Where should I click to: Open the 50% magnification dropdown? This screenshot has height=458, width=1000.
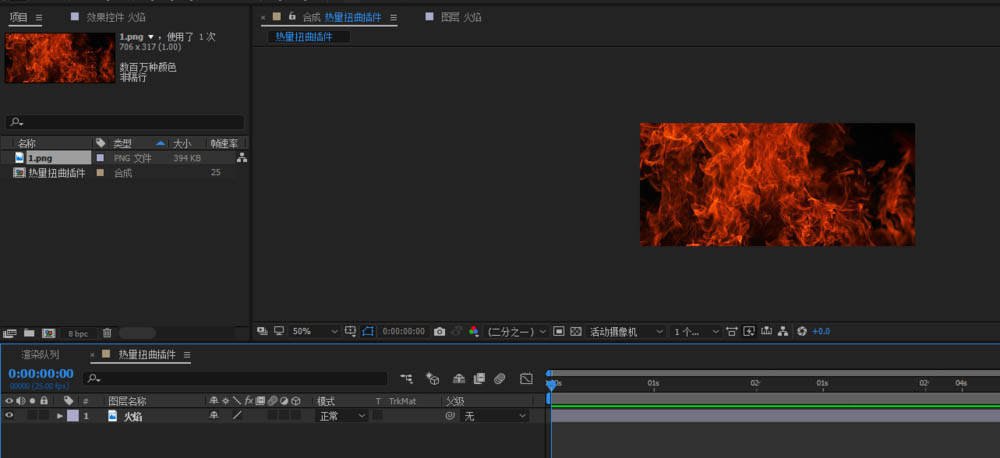click(314, 332)
